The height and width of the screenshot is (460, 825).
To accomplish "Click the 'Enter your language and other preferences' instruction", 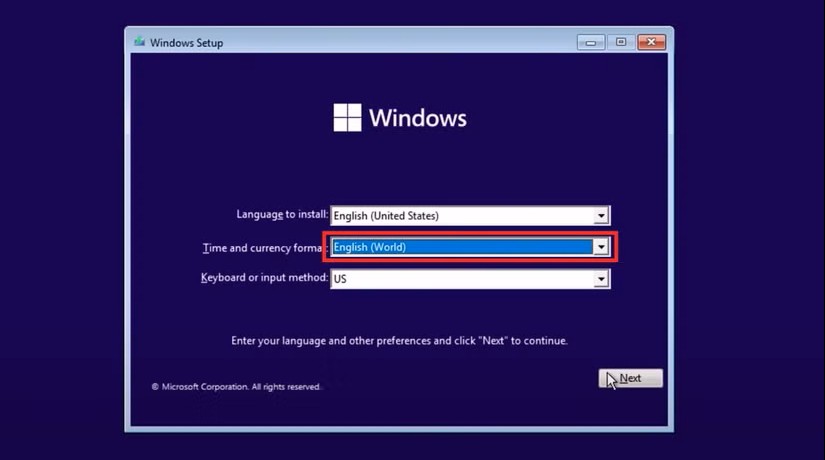I will [399, 341].
